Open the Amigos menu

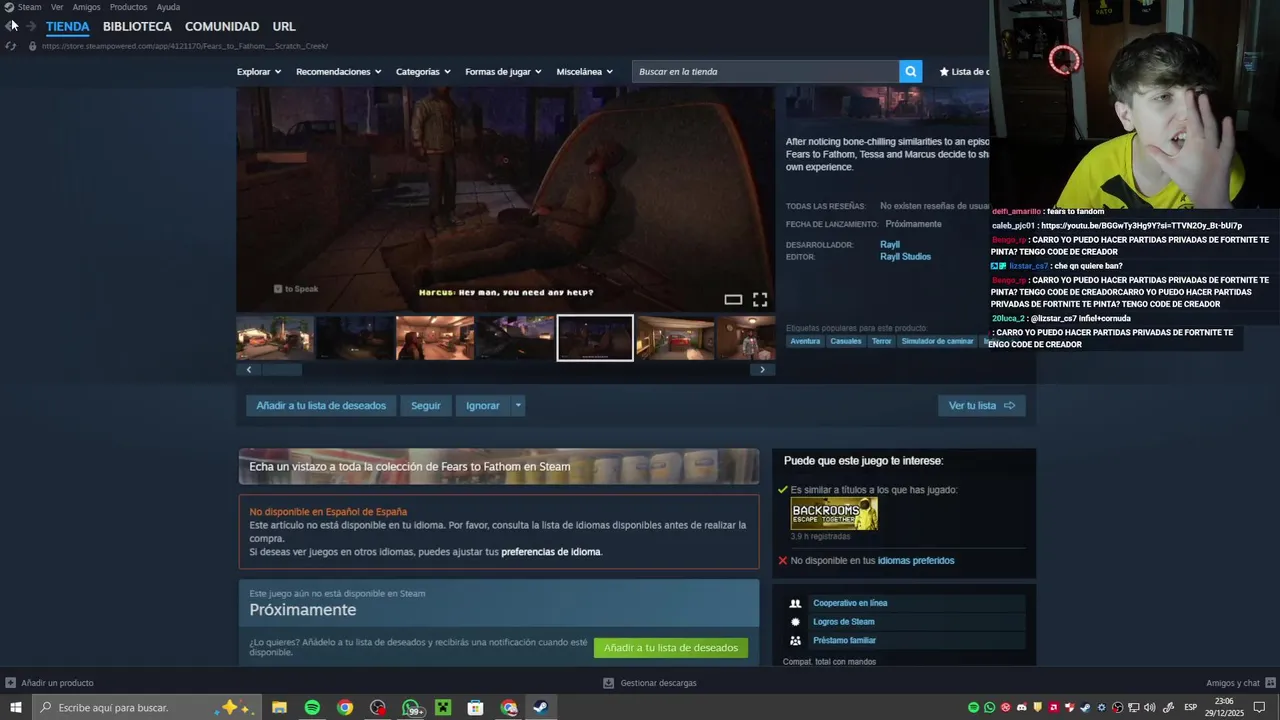point(87,7)
